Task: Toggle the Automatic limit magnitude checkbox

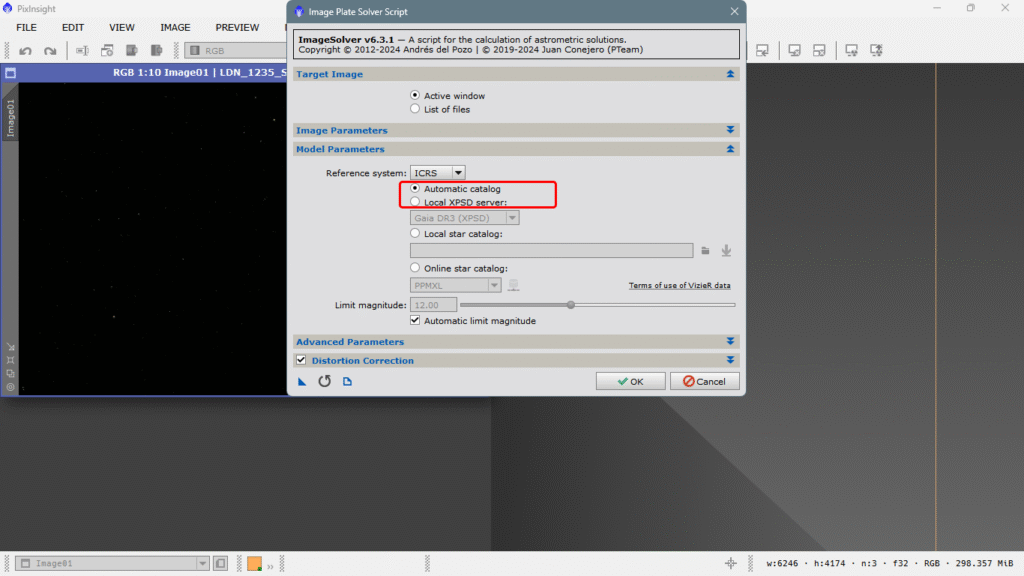Action: (x=415, y=321)
